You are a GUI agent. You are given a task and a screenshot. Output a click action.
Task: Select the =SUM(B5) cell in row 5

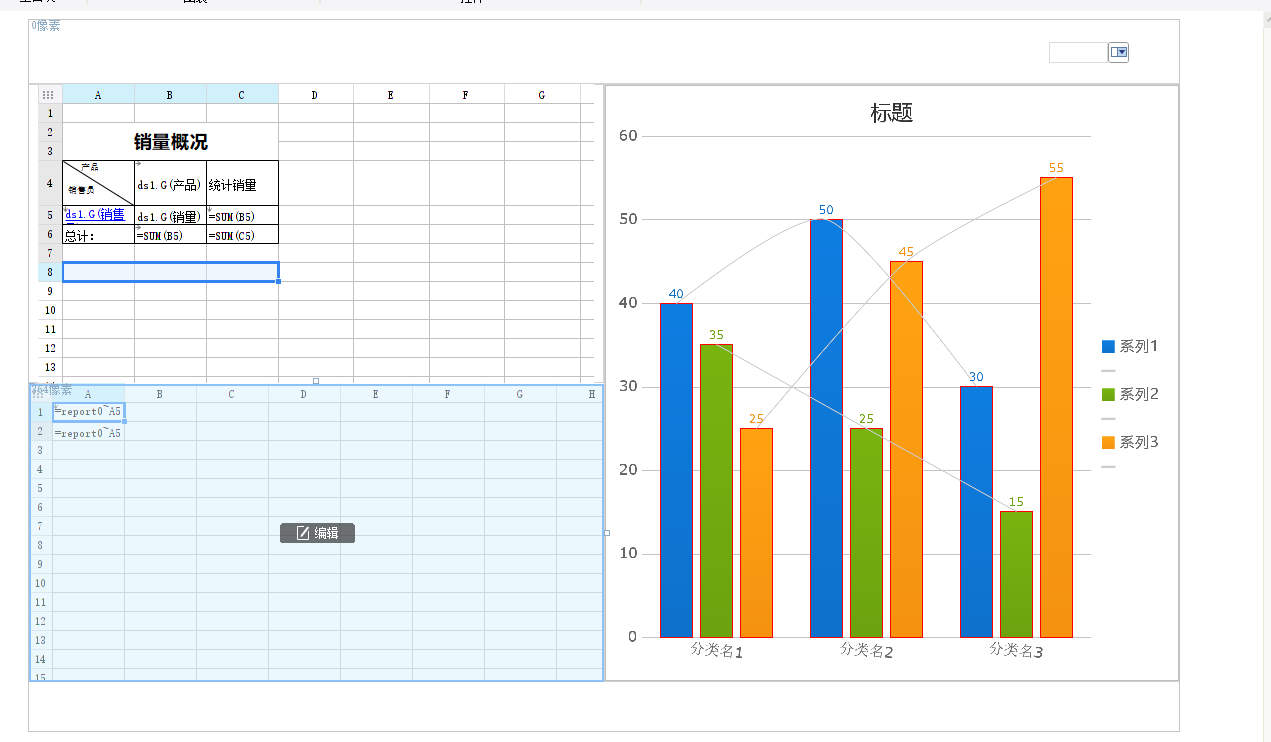(x=242, y=215)
